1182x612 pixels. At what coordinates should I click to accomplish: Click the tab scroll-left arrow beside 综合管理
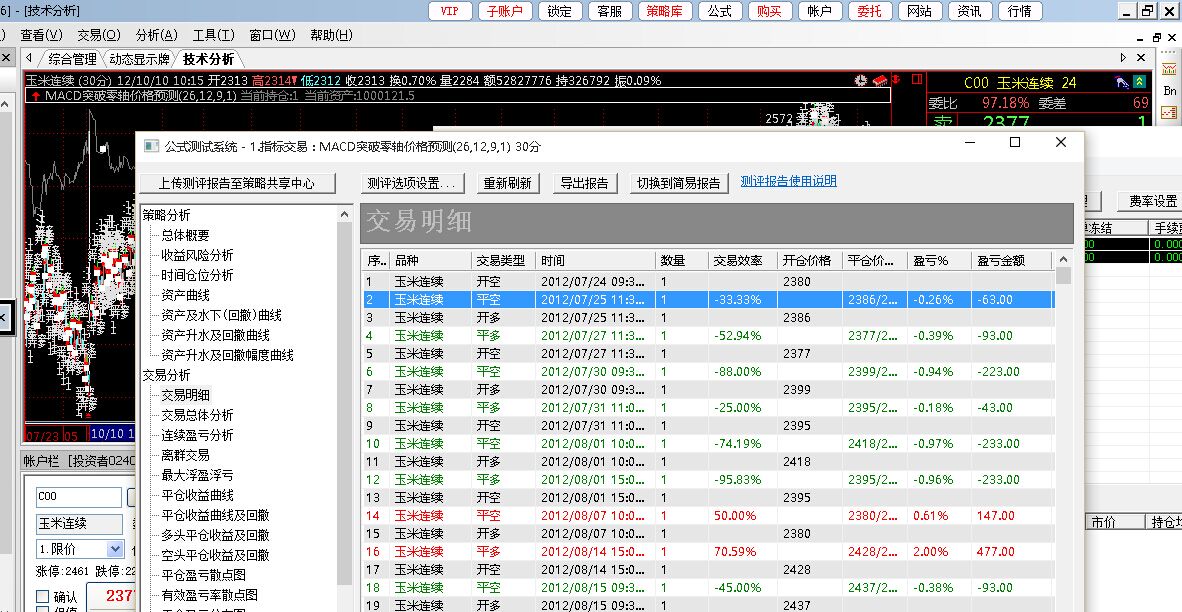click(x=29, y=59)
